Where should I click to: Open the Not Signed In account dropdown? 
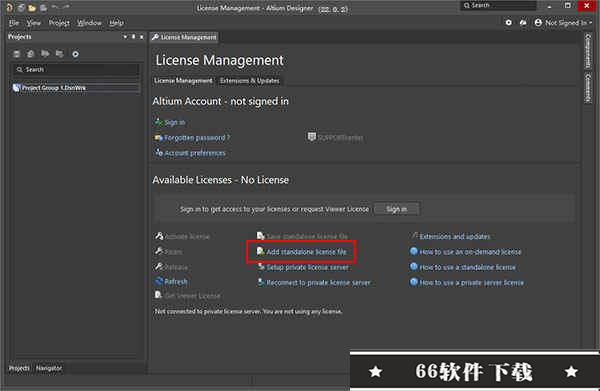(x=563, y=23)
